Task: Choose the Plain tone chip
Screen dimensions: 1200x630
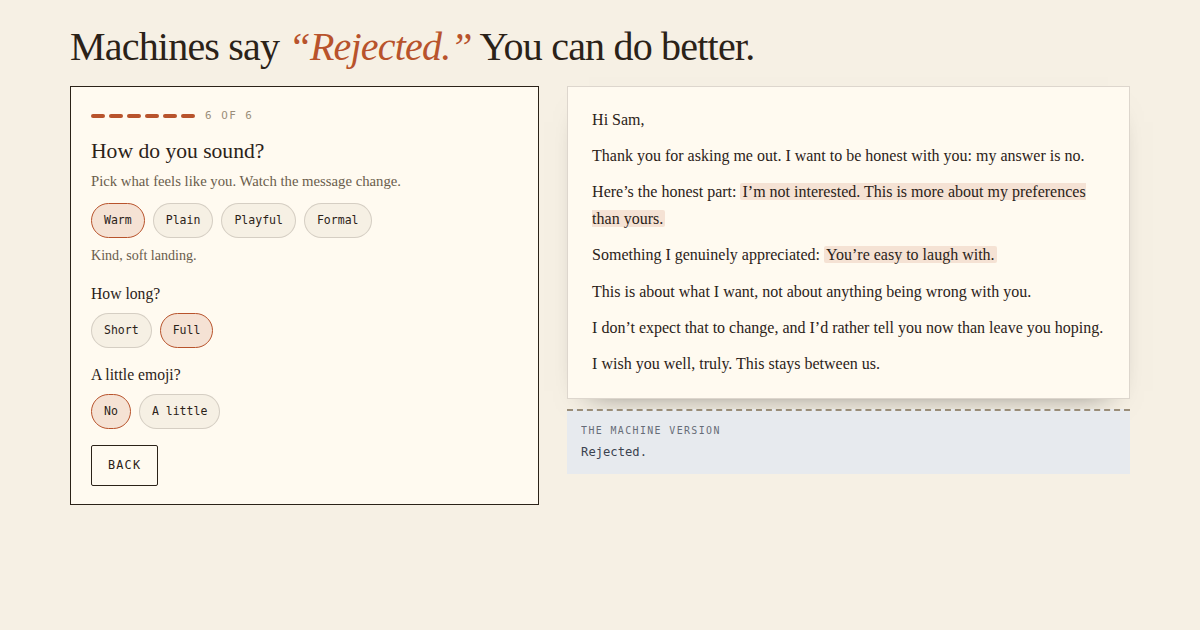Action: click(x=183, y=220)
